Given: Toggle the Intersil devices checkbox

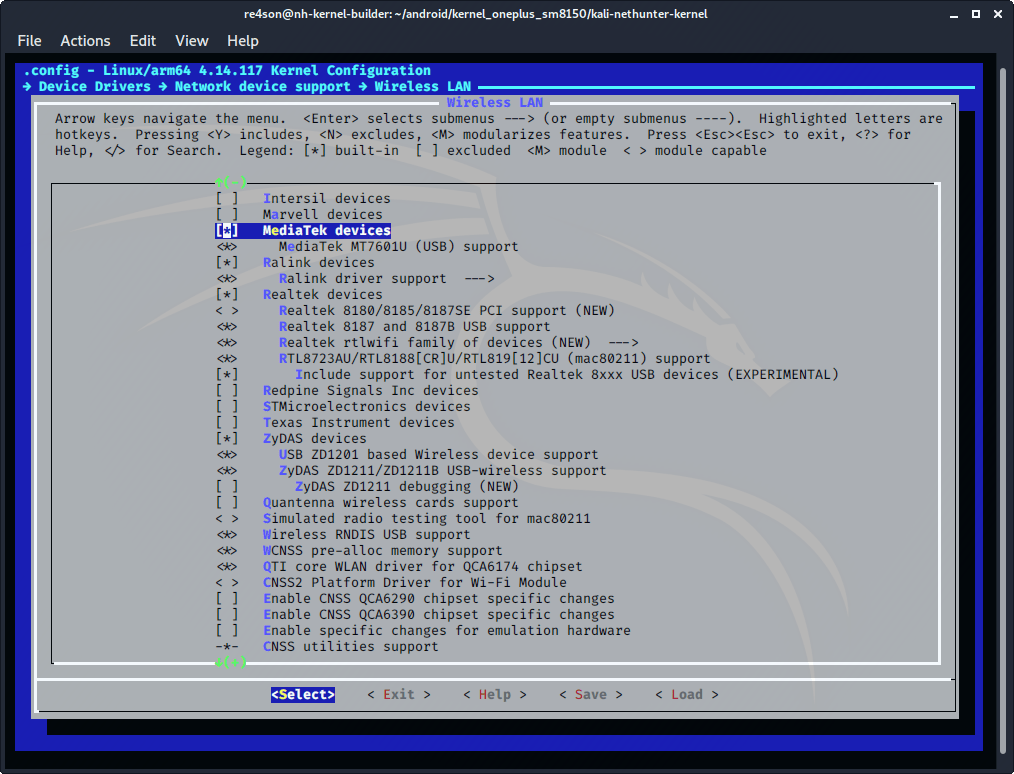Looking at the screenshot, I should [x=227, y=199].
